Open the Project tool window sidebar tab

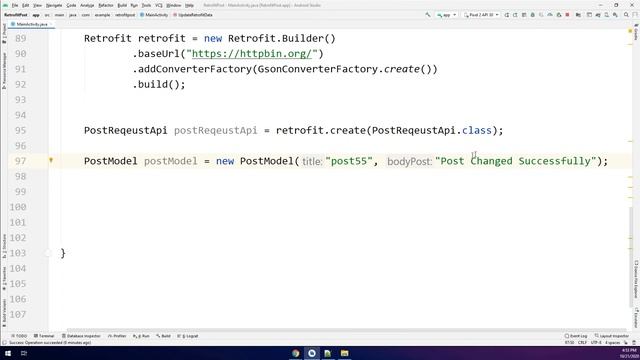(4, 33)
